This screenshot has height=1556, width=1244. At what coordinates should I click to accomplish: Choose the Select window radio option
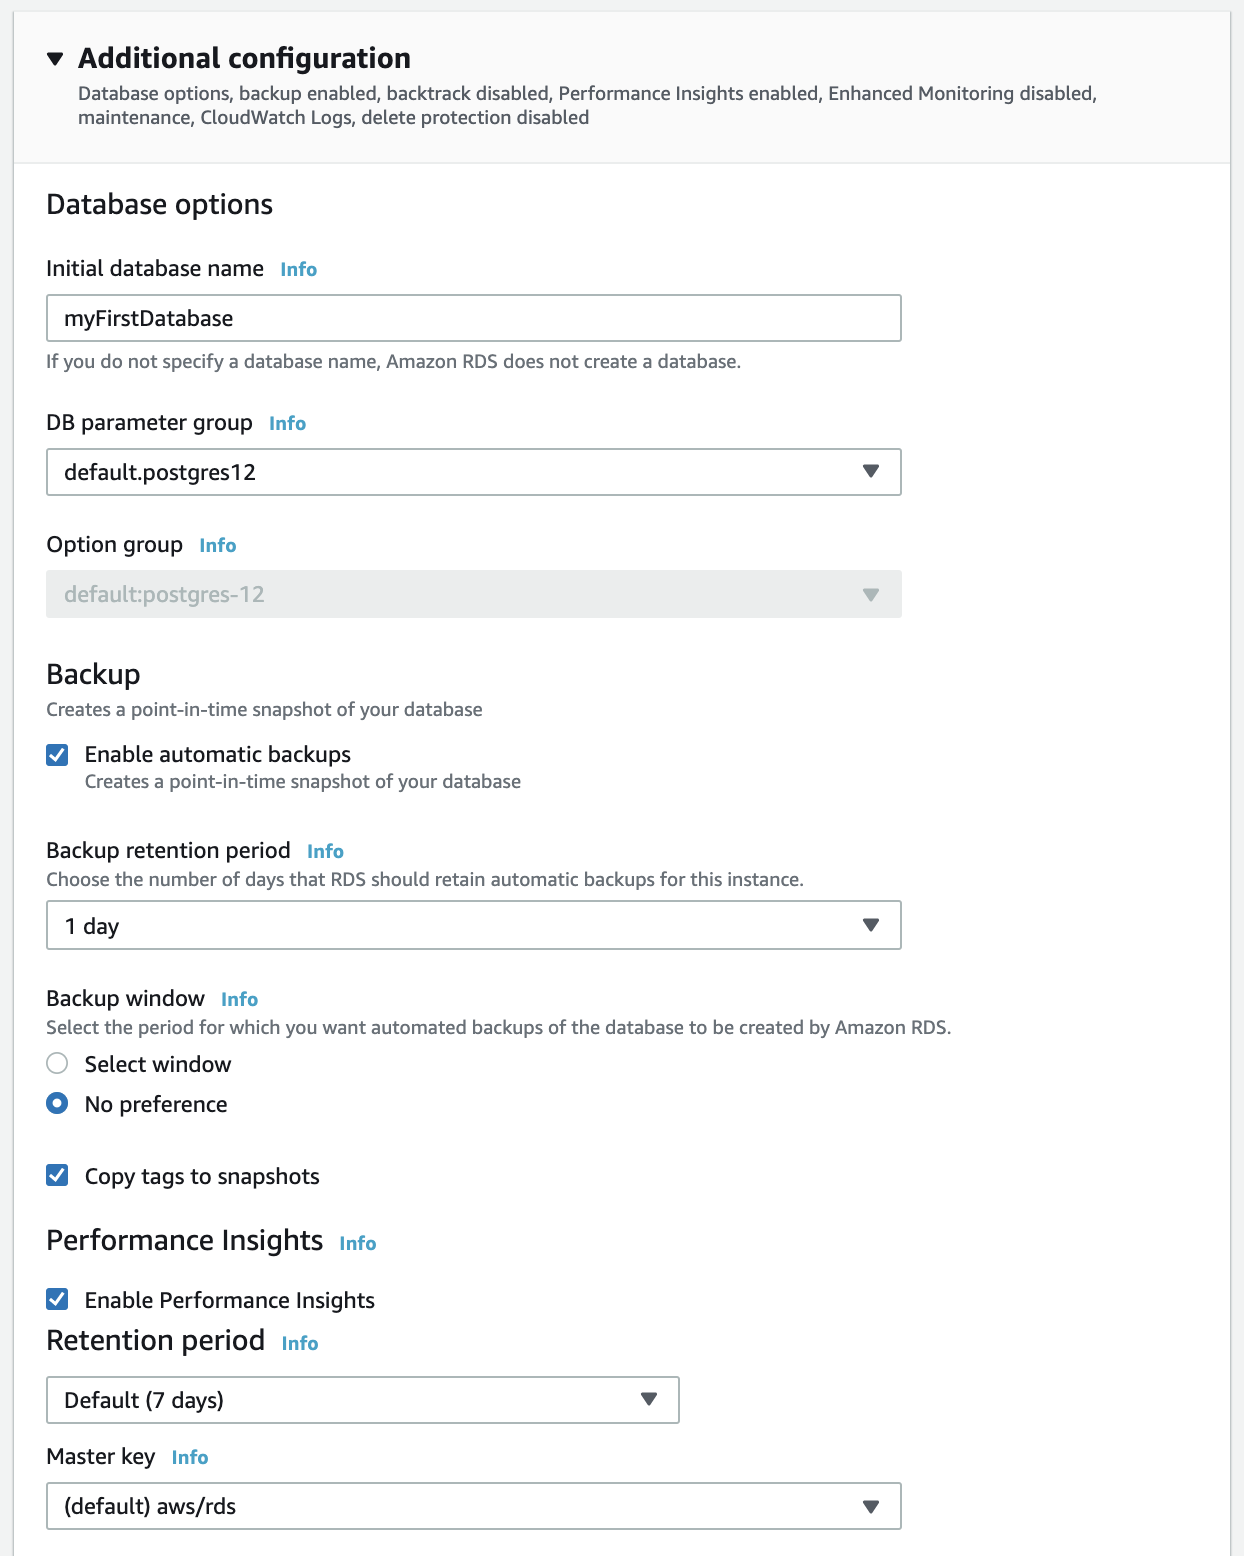[58, 1064]
